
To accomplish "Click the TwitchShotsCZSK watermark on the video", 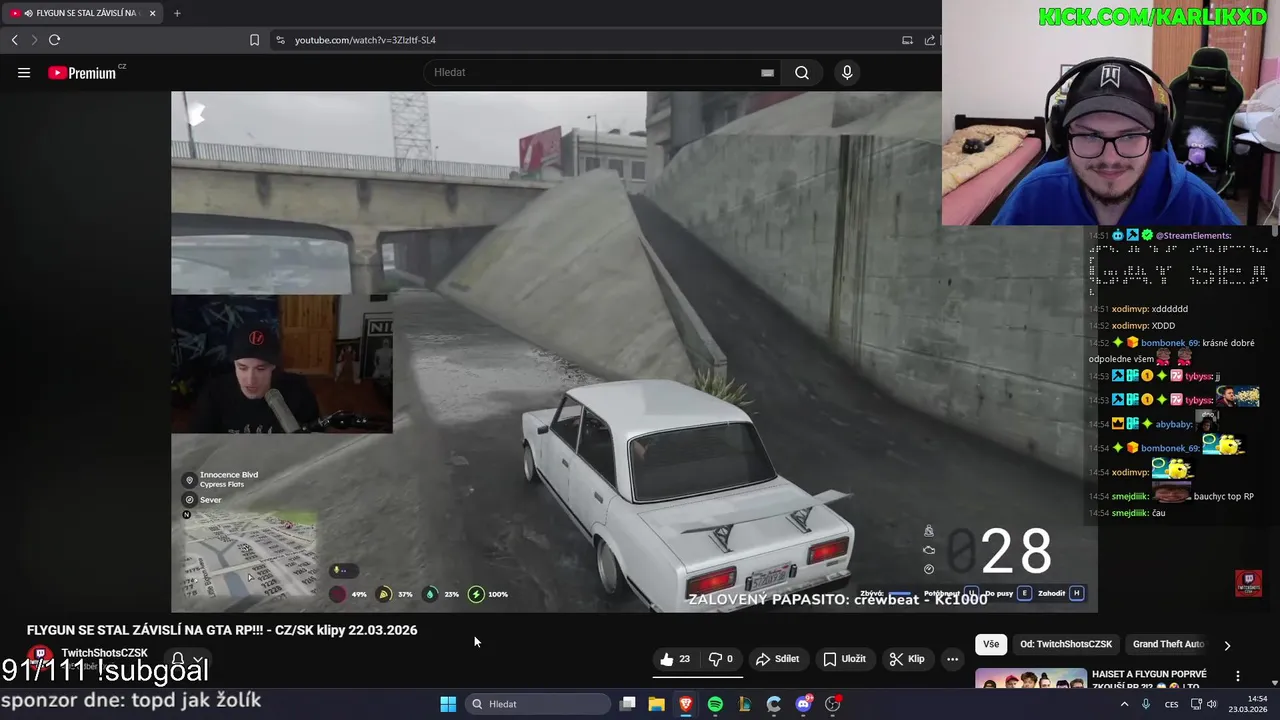I will point(1248,583).
